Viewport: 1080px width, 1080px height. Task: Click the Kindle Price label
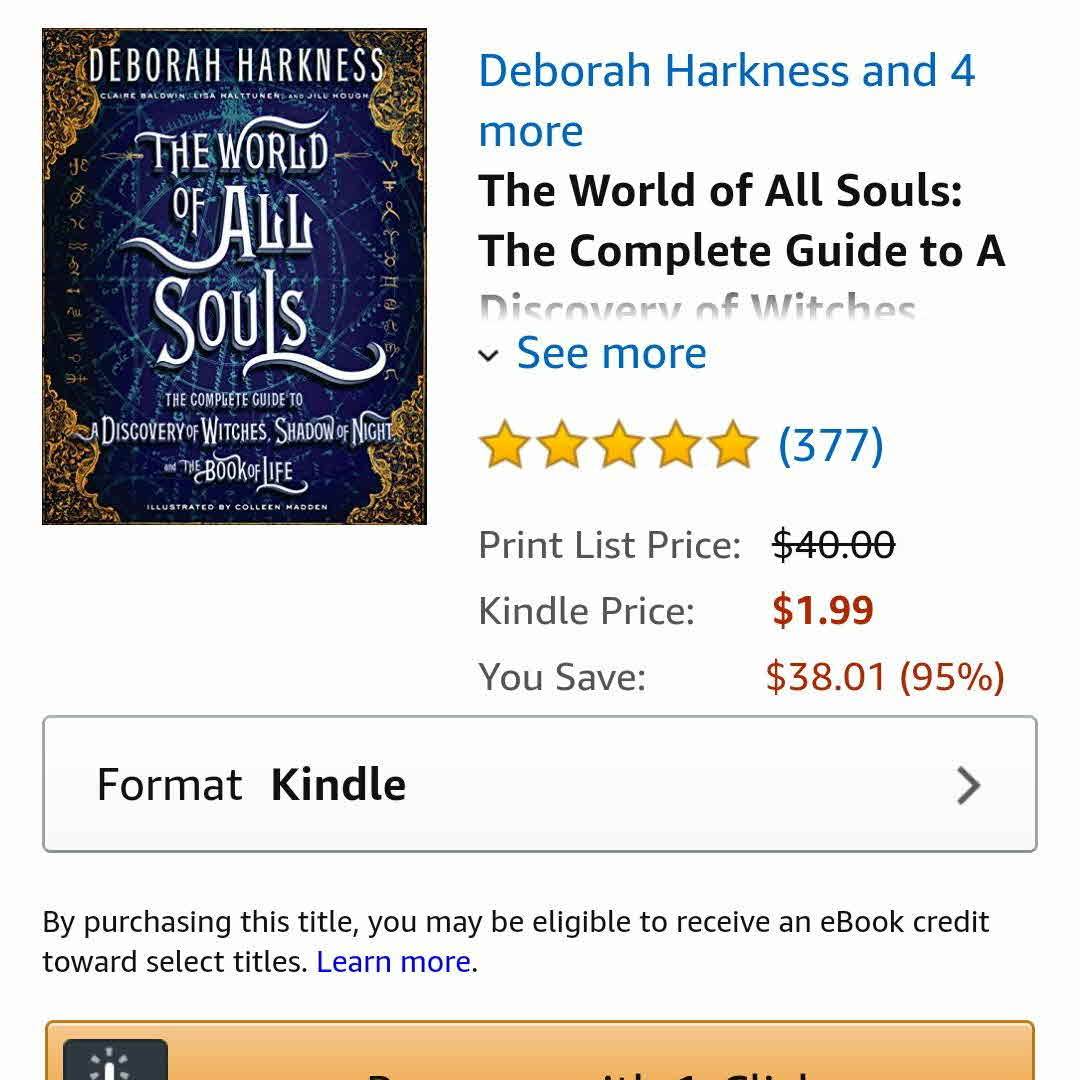(x=586, y=610)
